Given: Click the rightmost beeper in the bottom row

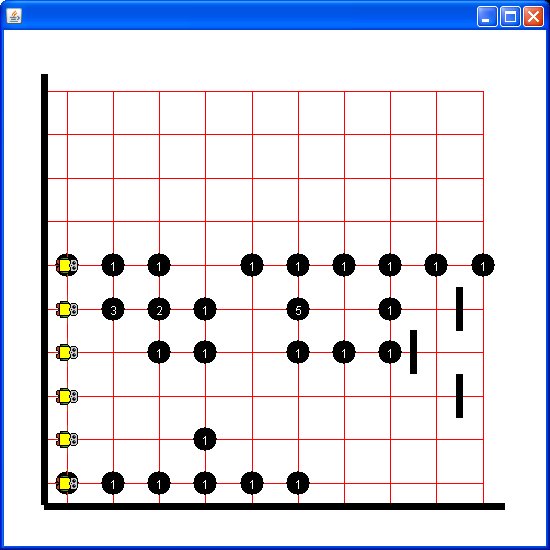Looking at the screenshot, I should [298, 483].
